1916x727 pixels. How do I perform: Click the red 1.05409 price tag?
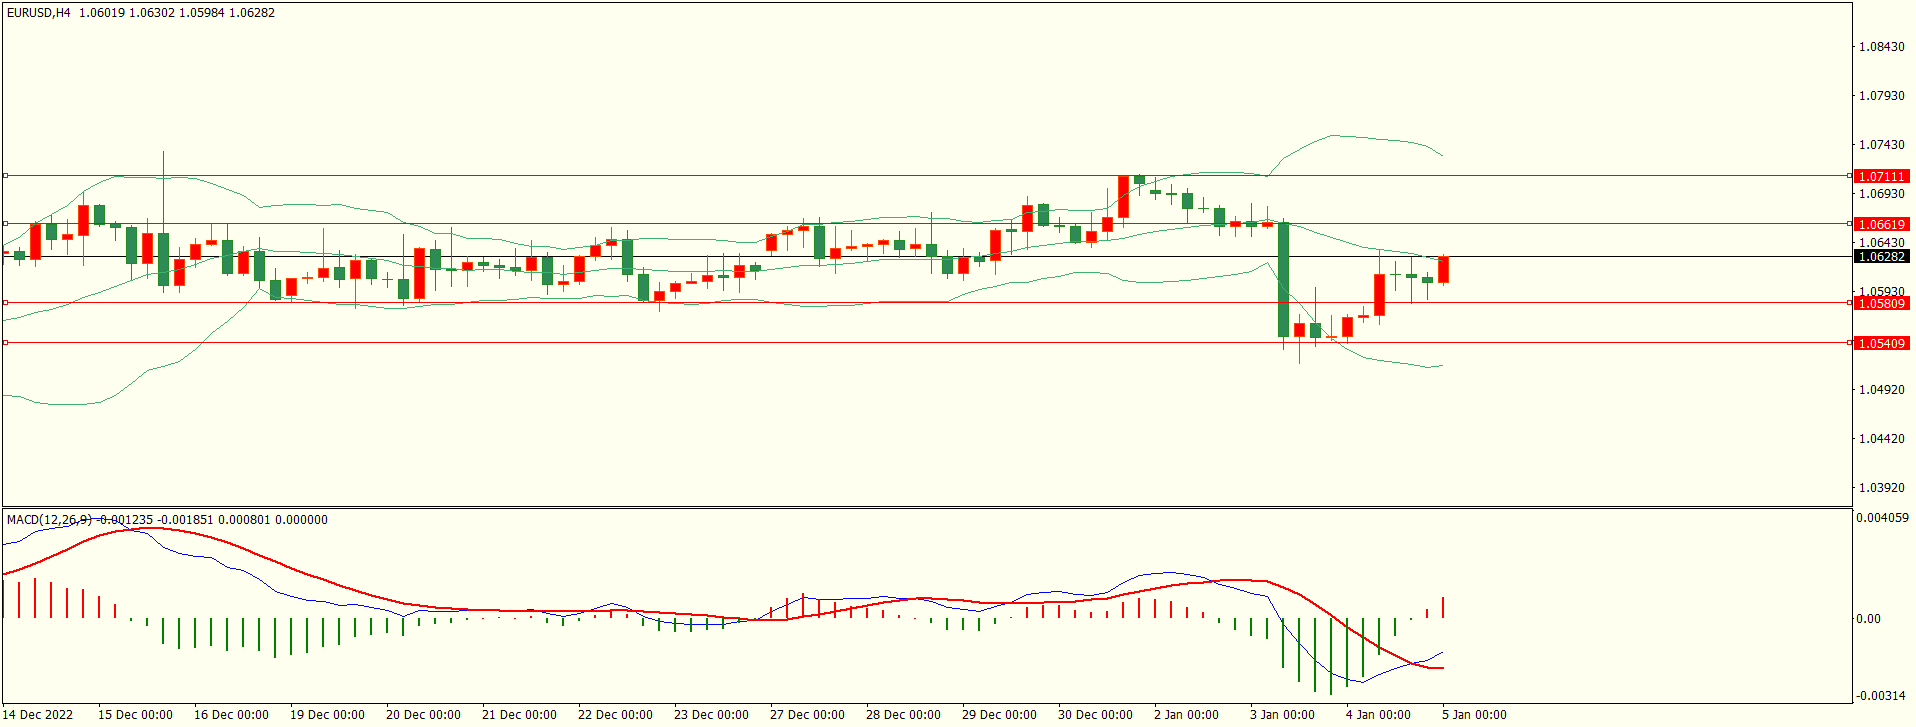[1881, 343]
